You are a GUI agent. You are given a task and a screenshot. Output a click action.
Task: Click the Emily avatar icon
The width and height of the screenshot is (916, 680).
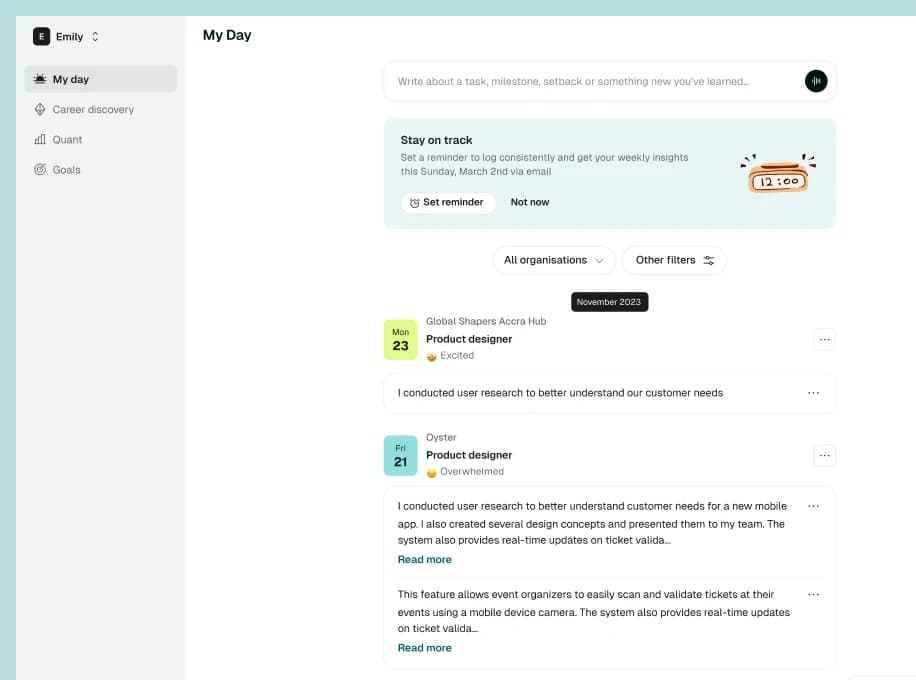[41, 36]
